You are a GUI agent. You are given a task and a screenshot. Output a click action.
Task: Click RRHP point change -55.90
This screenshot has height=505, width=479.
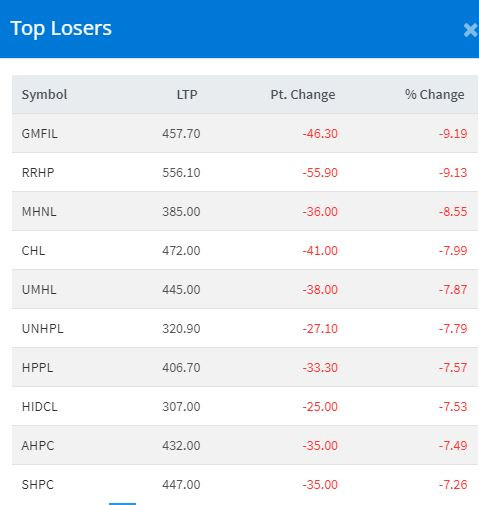(320, 173)
